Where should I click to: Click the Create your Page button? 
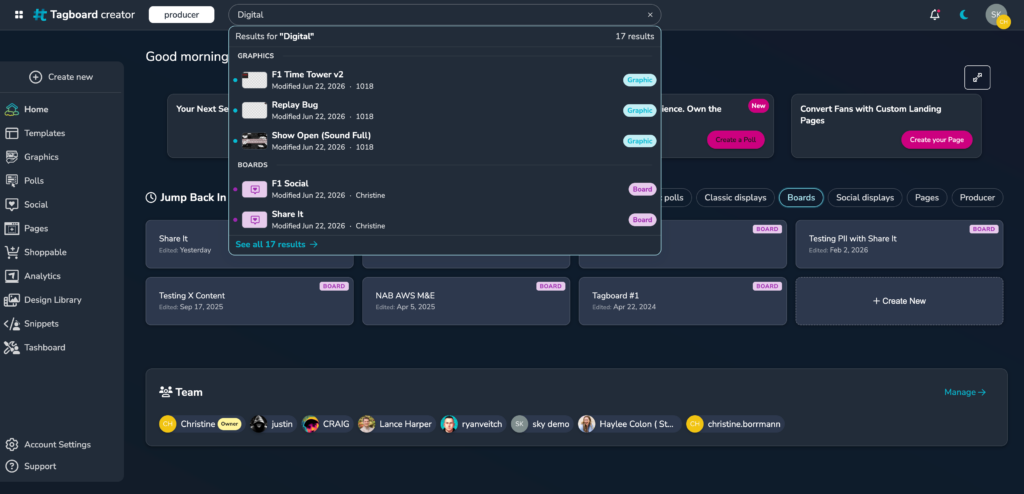point(936,140)
